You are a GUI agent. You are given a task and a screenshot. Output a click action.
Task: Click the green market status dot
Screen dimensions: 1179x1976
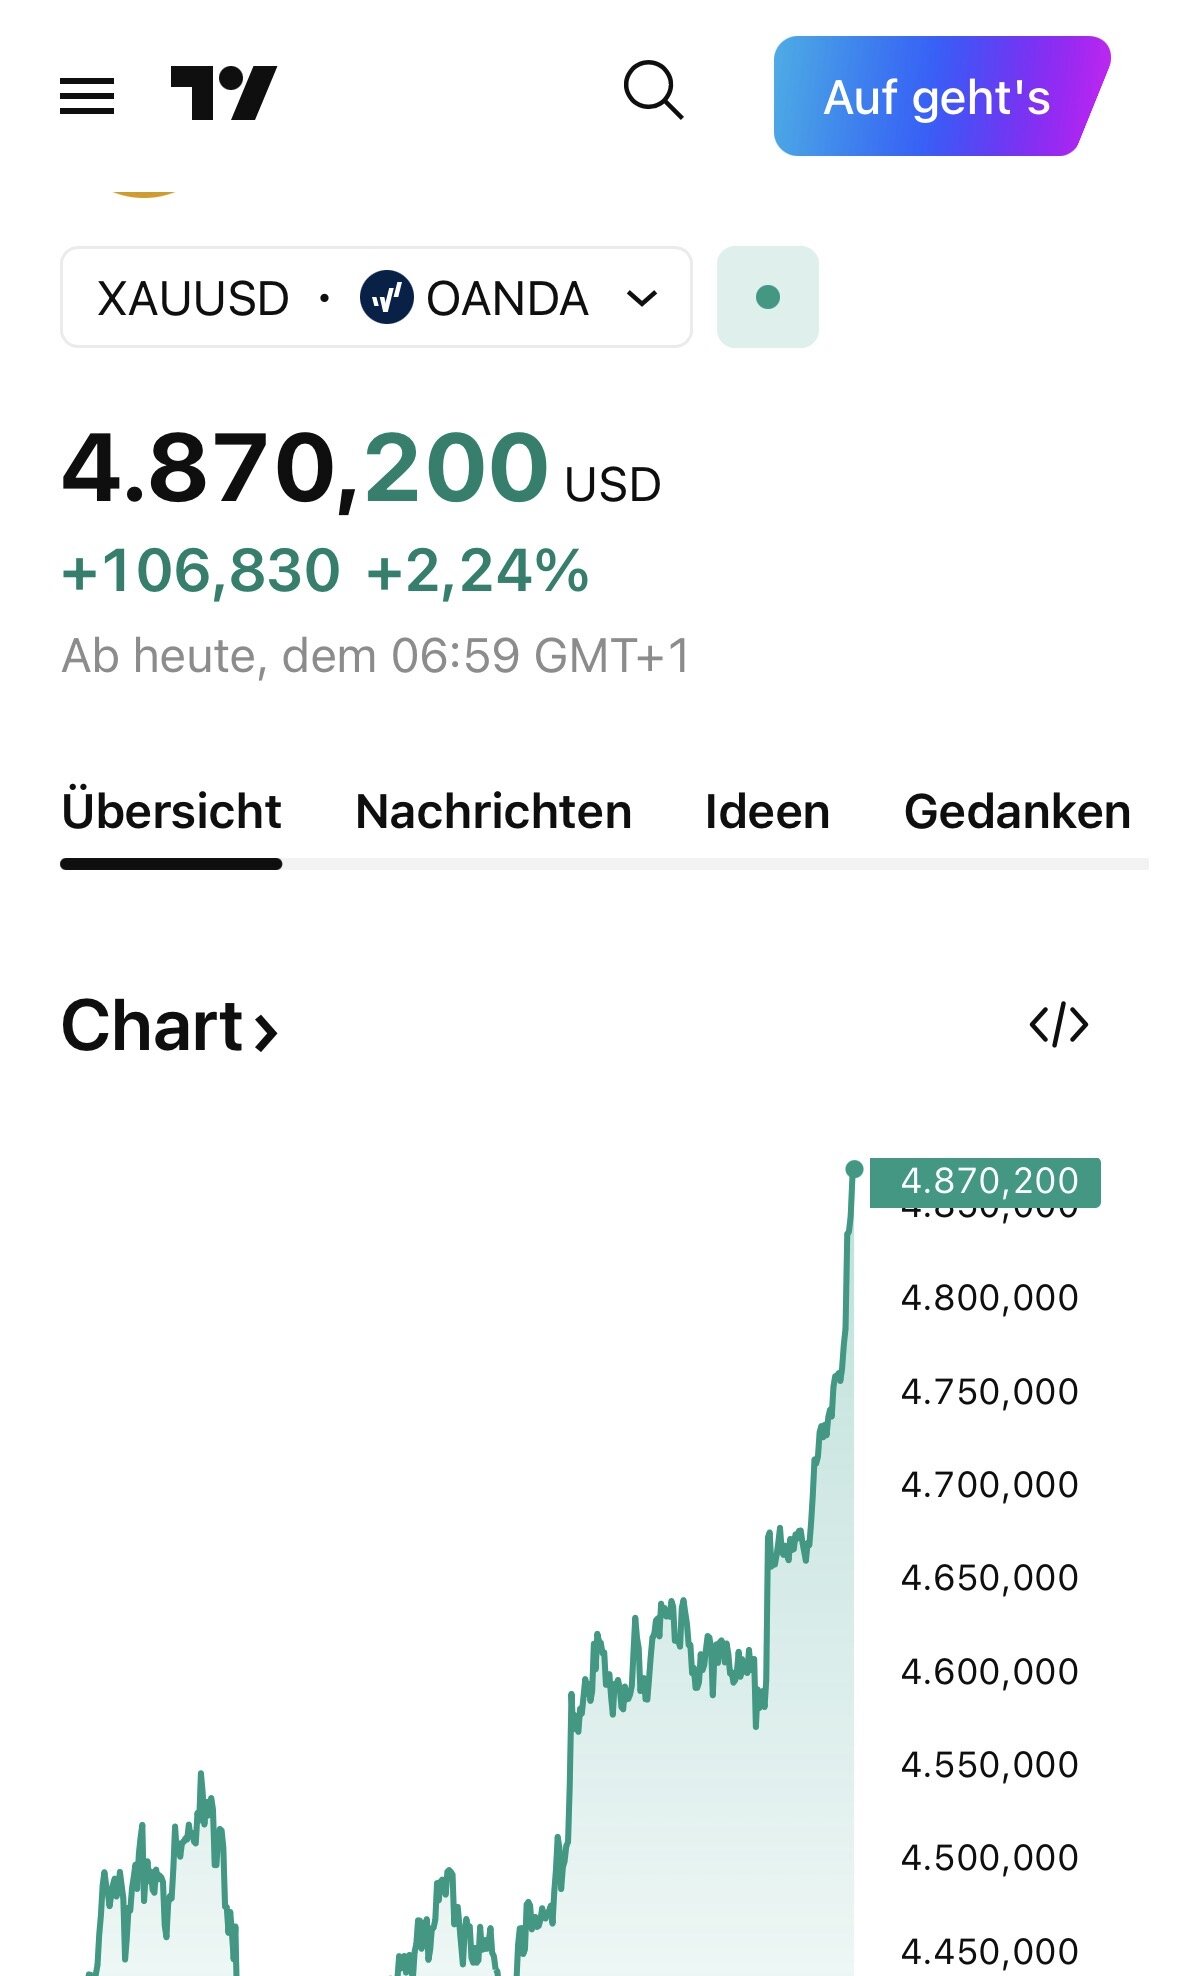click(x=767, y=297)
